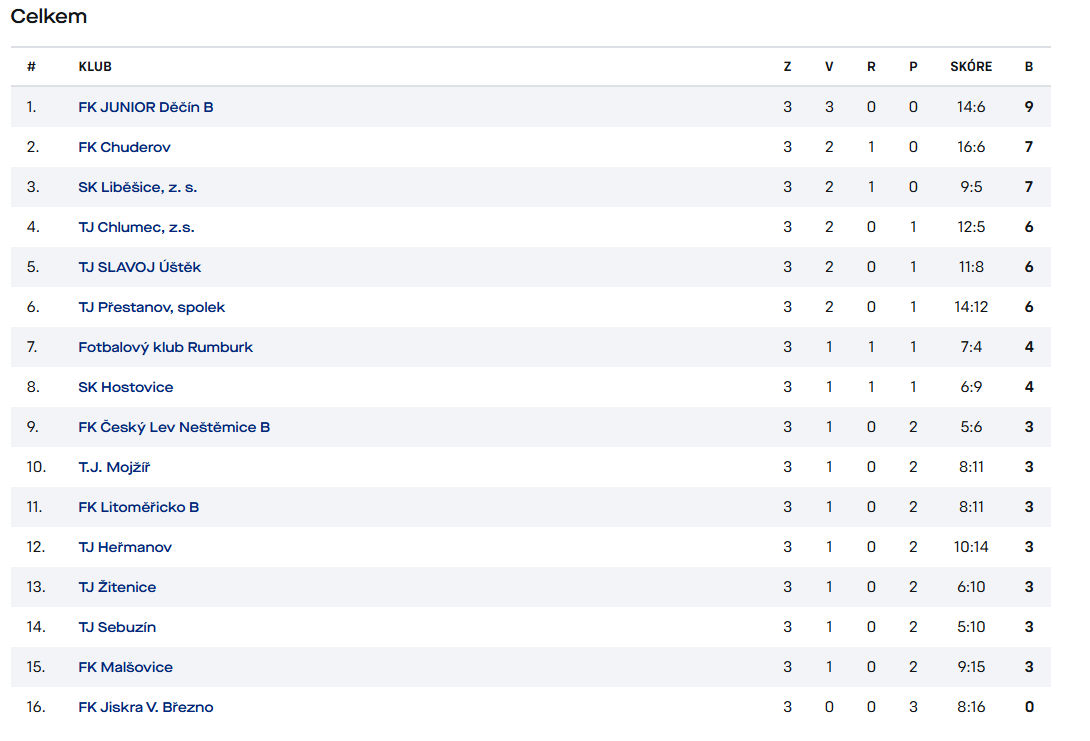Open TJ Heřmanov club page

tap(125, 547)
